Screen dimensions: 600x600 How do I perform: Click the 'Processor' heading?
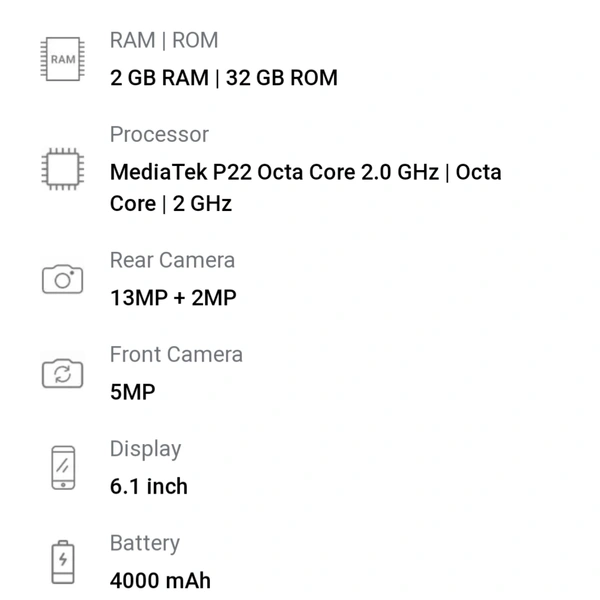point(159,135)
